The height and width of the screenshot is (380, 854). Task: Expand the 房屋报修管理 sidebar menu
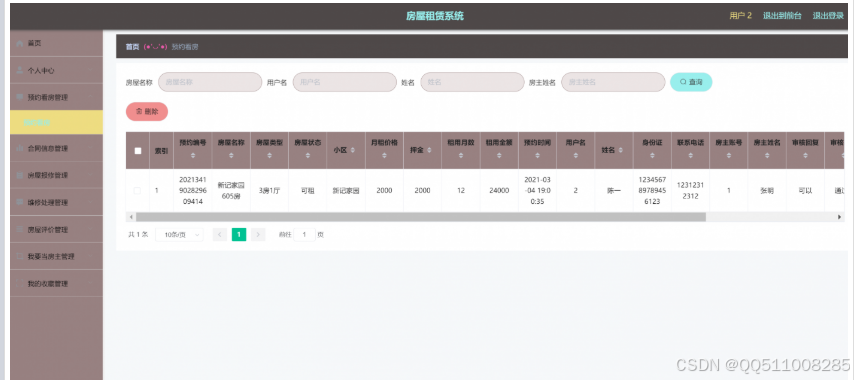point(56,175)
